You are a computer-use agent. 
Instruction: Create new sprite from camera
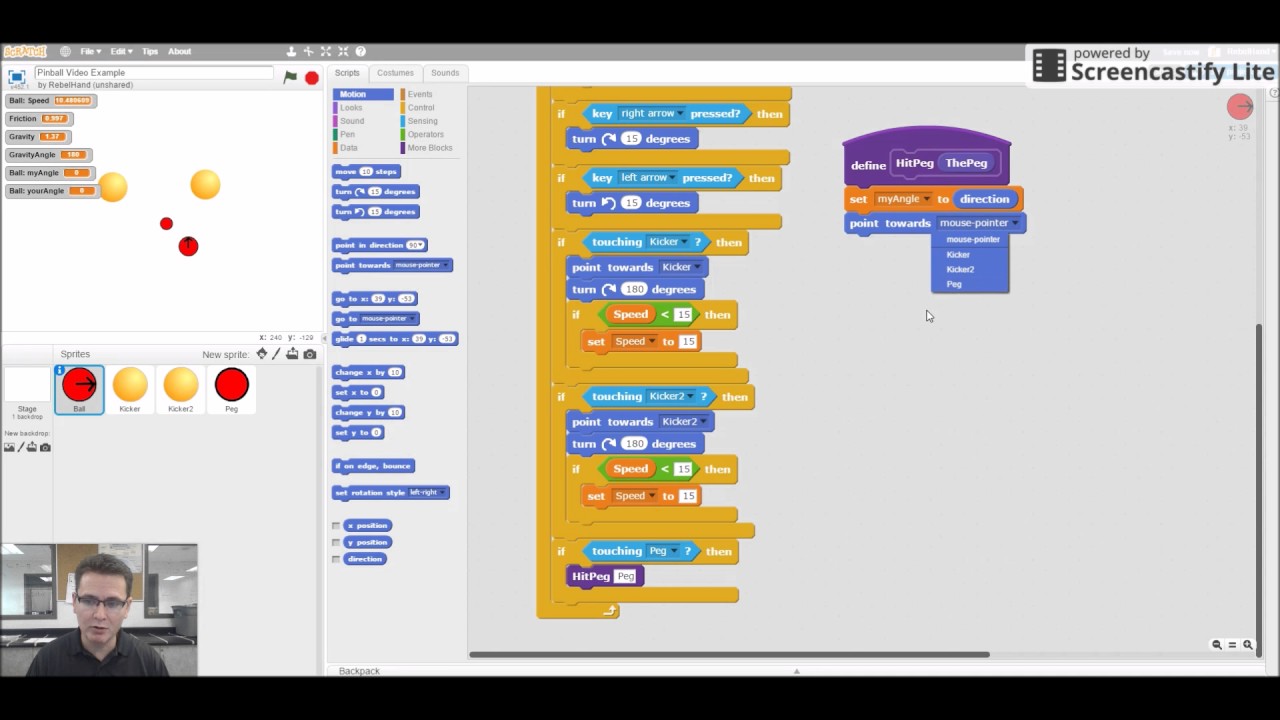point(310,354)
